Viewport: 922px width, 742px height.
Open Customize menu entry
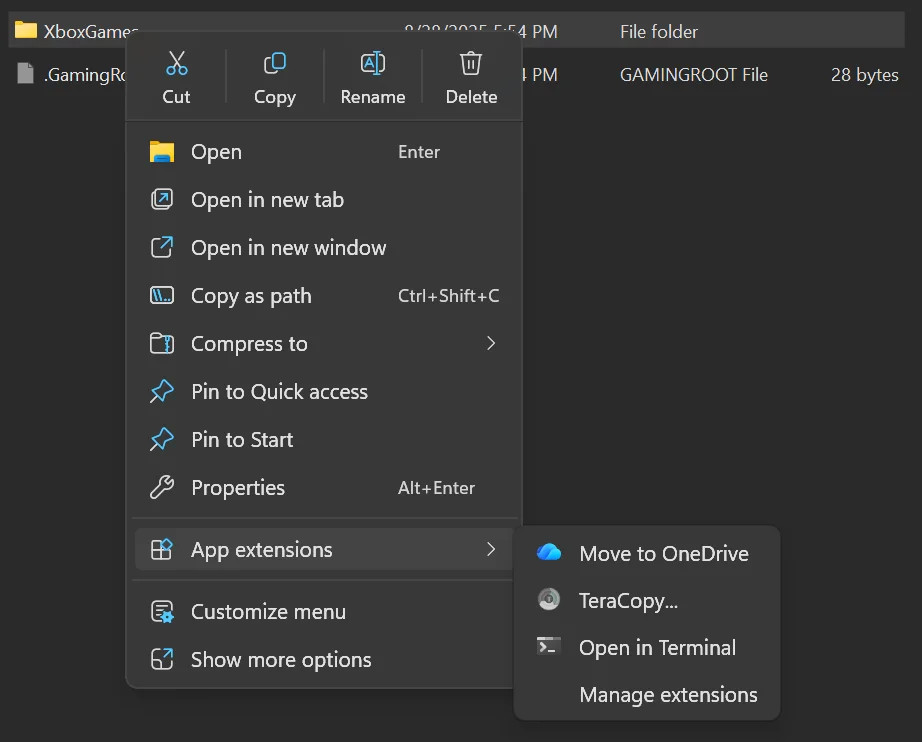tap(324, 611)
